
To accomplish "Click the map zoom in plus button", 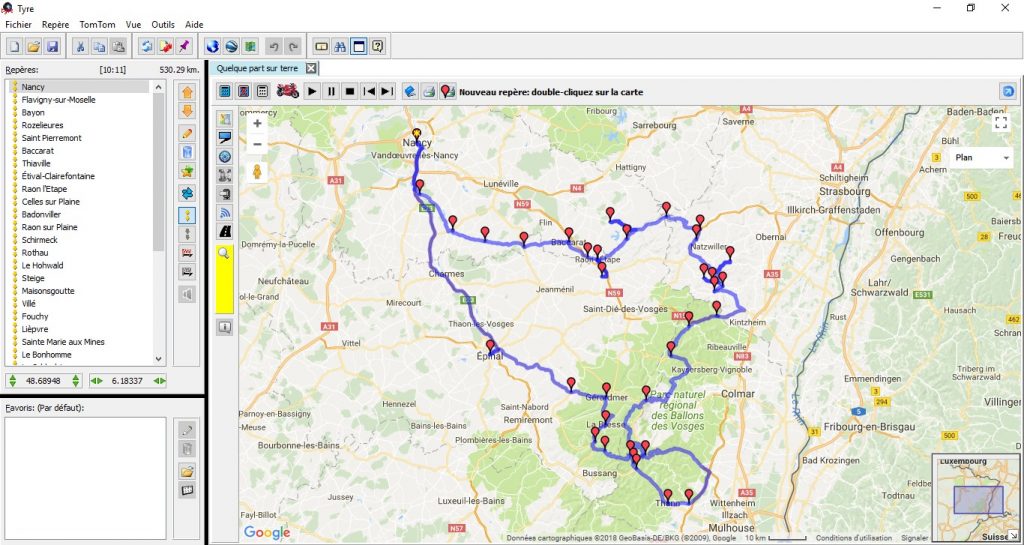I will 257,124.
